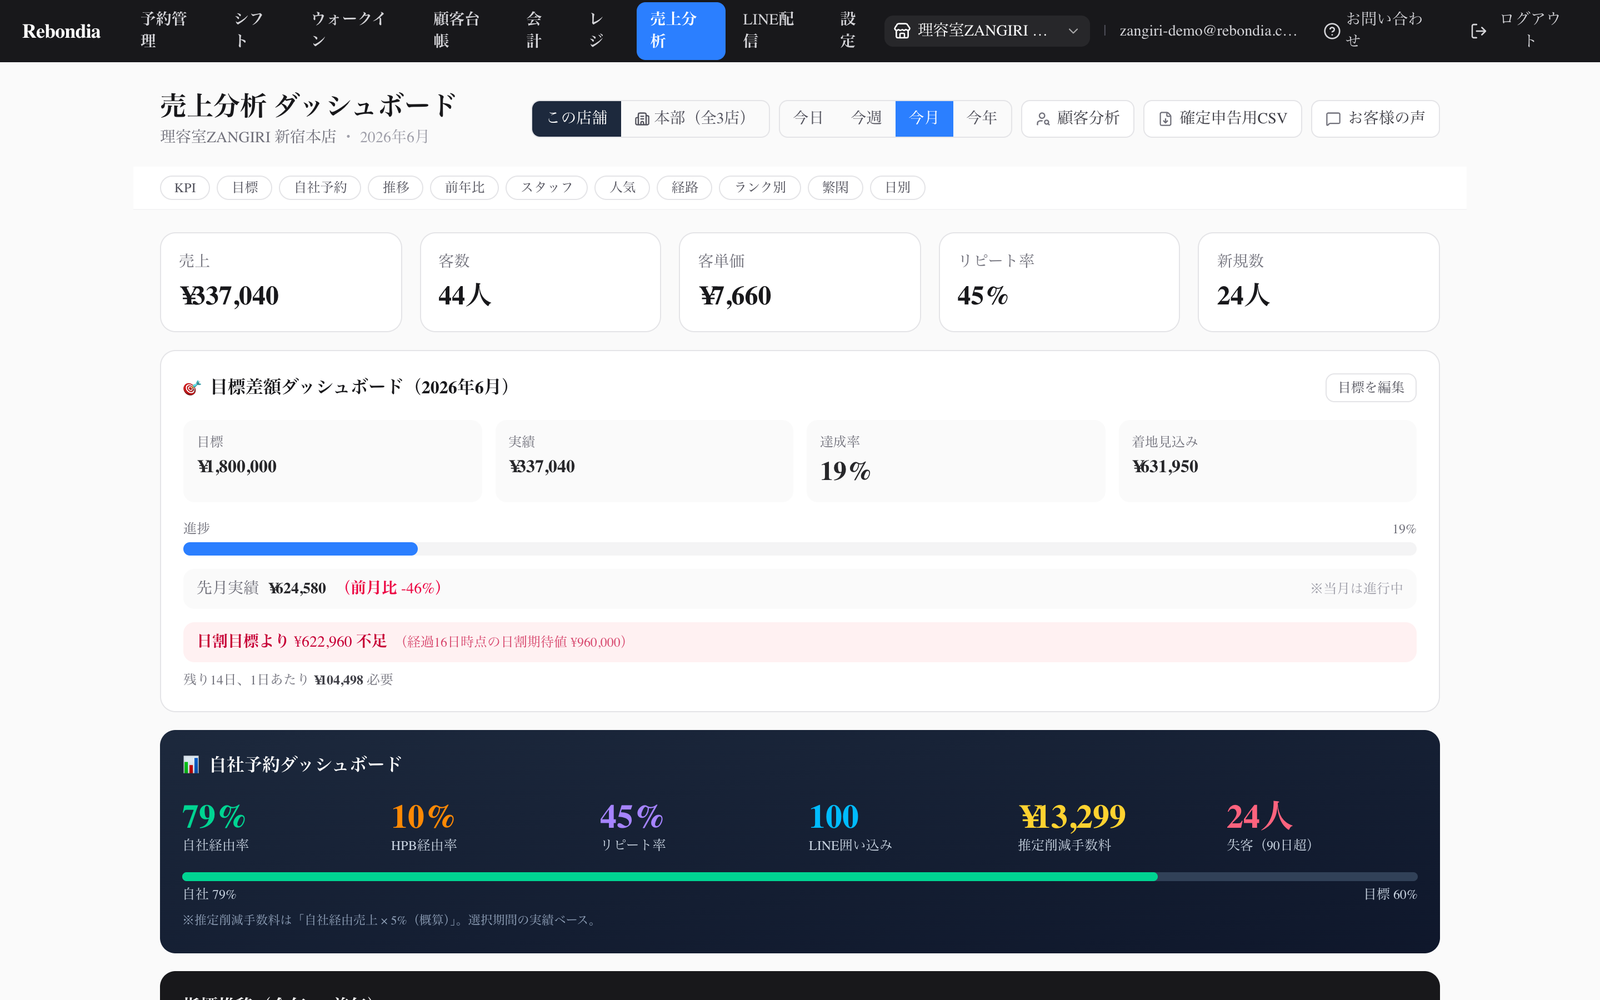Select 今日 period

[x=808, y=118]
